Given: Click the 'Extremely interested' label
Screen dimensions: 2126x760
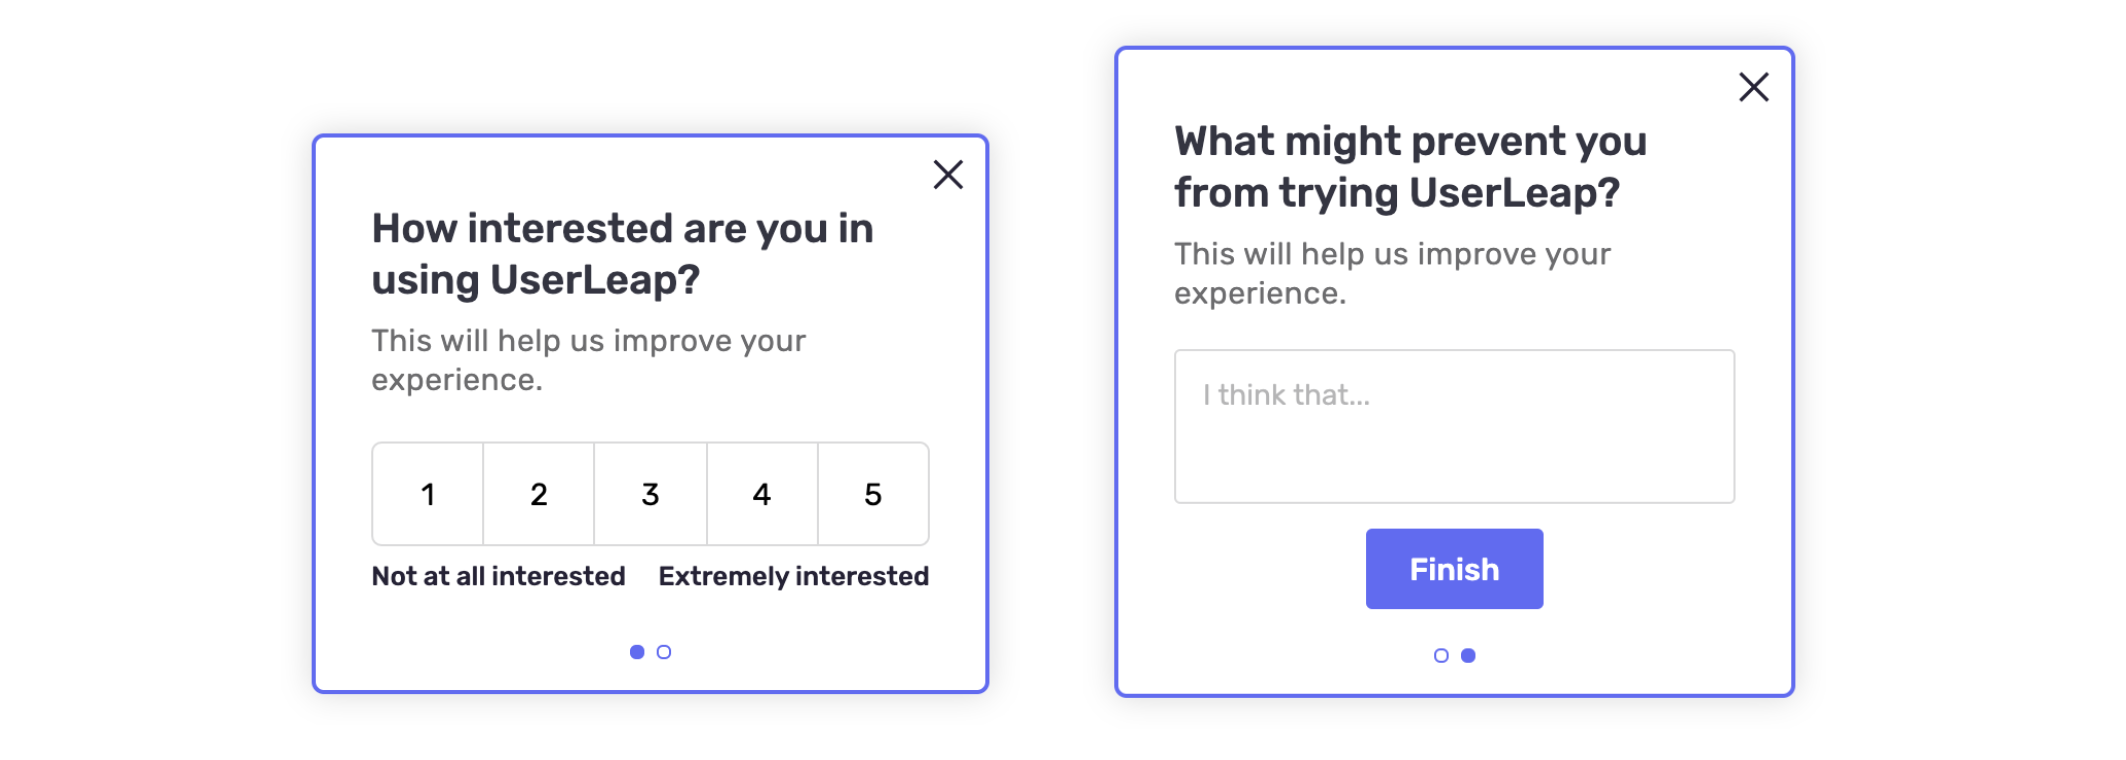Looking at the screenshot, I should pyautogui.click(x=793, y=576).
